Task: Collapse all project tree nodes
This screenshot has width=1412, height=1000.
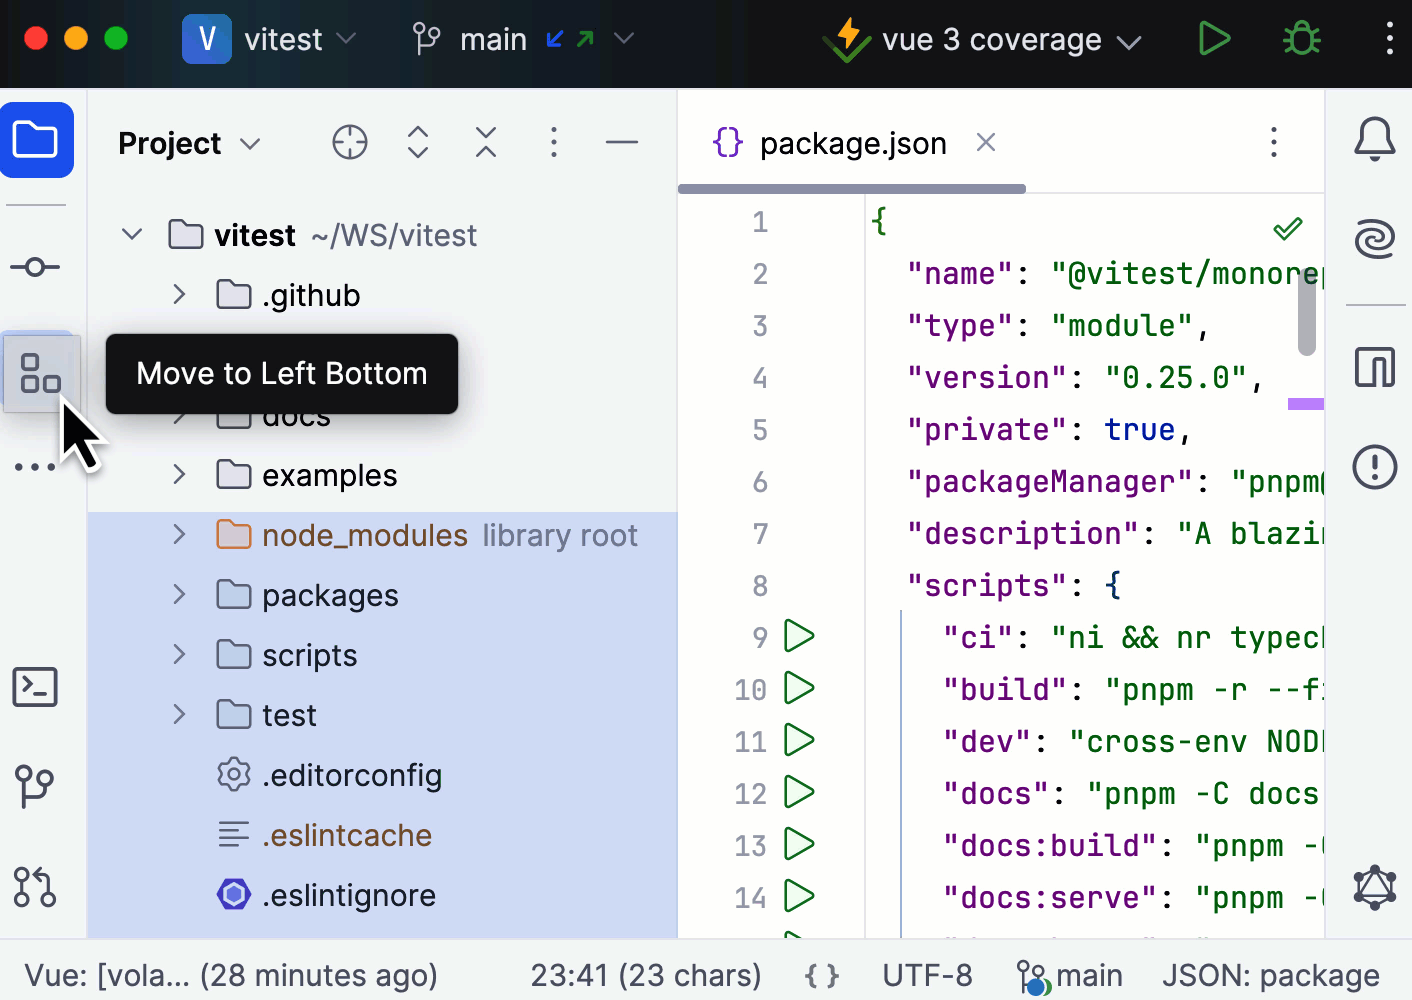Action: click(x=486, y=143)
